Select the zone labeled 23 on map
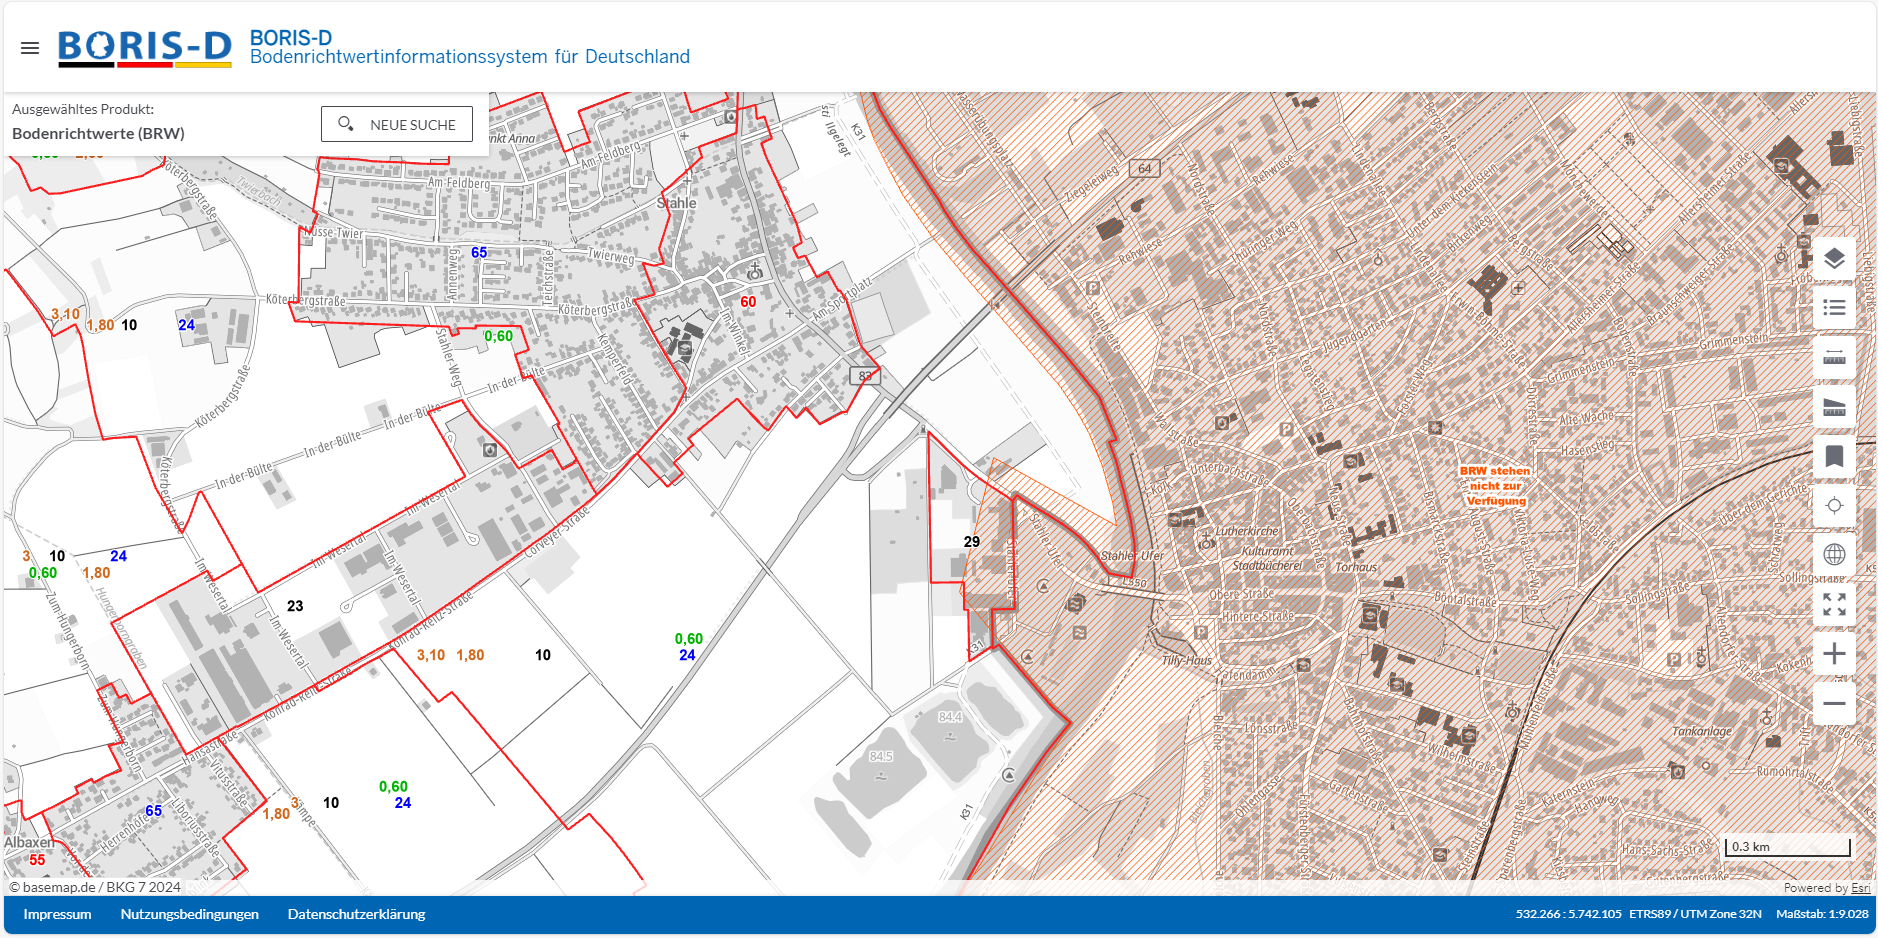The width and height of the screenshot is (1878, 938). [x=295, y=606]
